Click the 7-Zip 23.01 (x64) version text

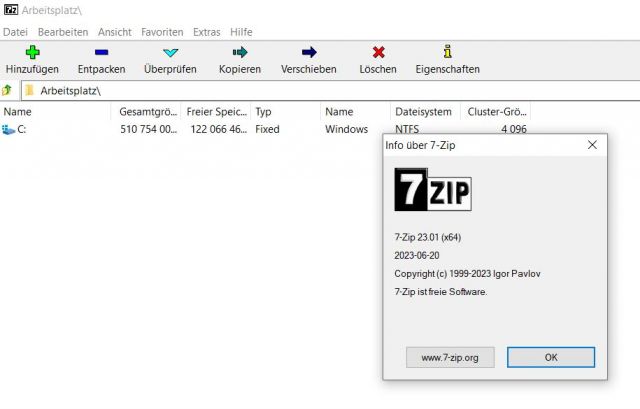click(427, 237)
